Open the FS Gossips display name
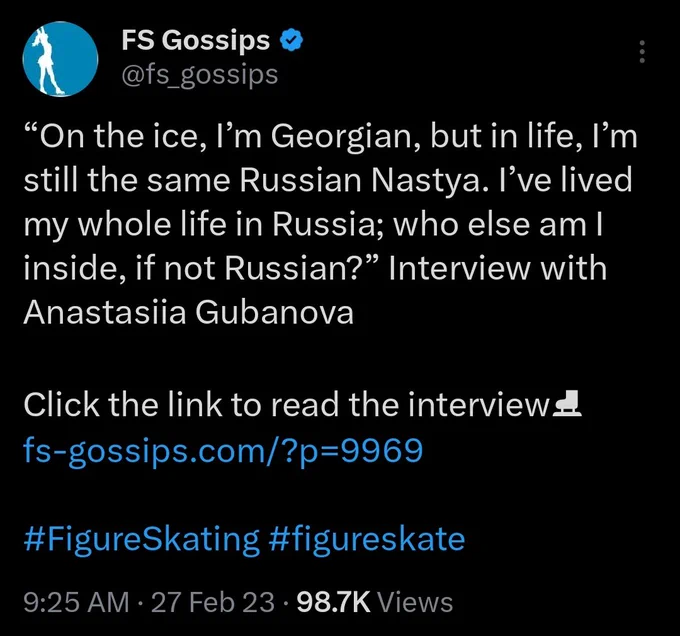680x636 pixels. 196,40
